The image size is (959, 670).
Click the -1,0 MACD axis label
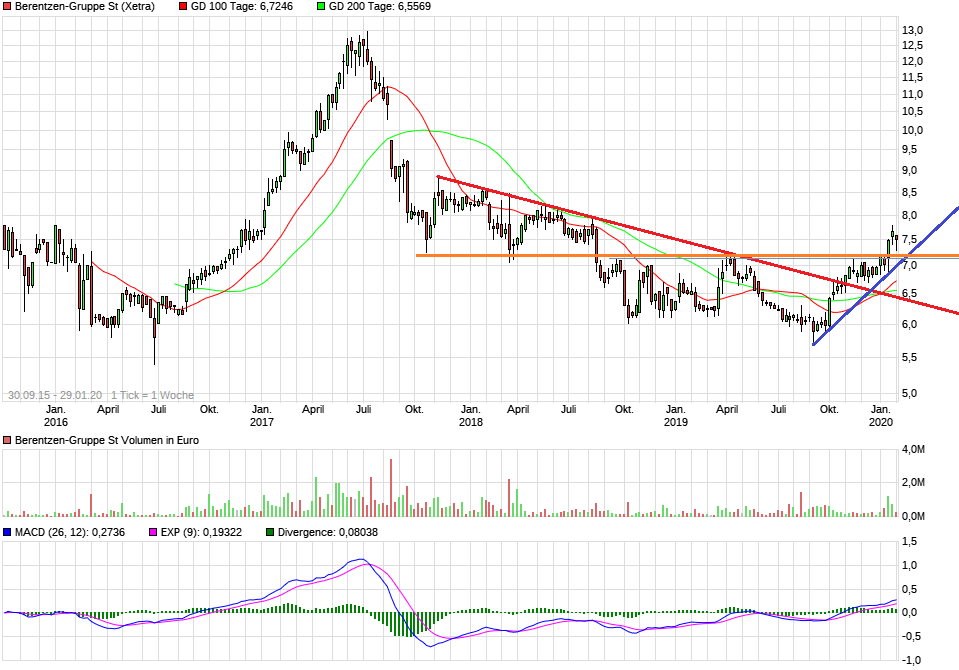tap(911, 660)
